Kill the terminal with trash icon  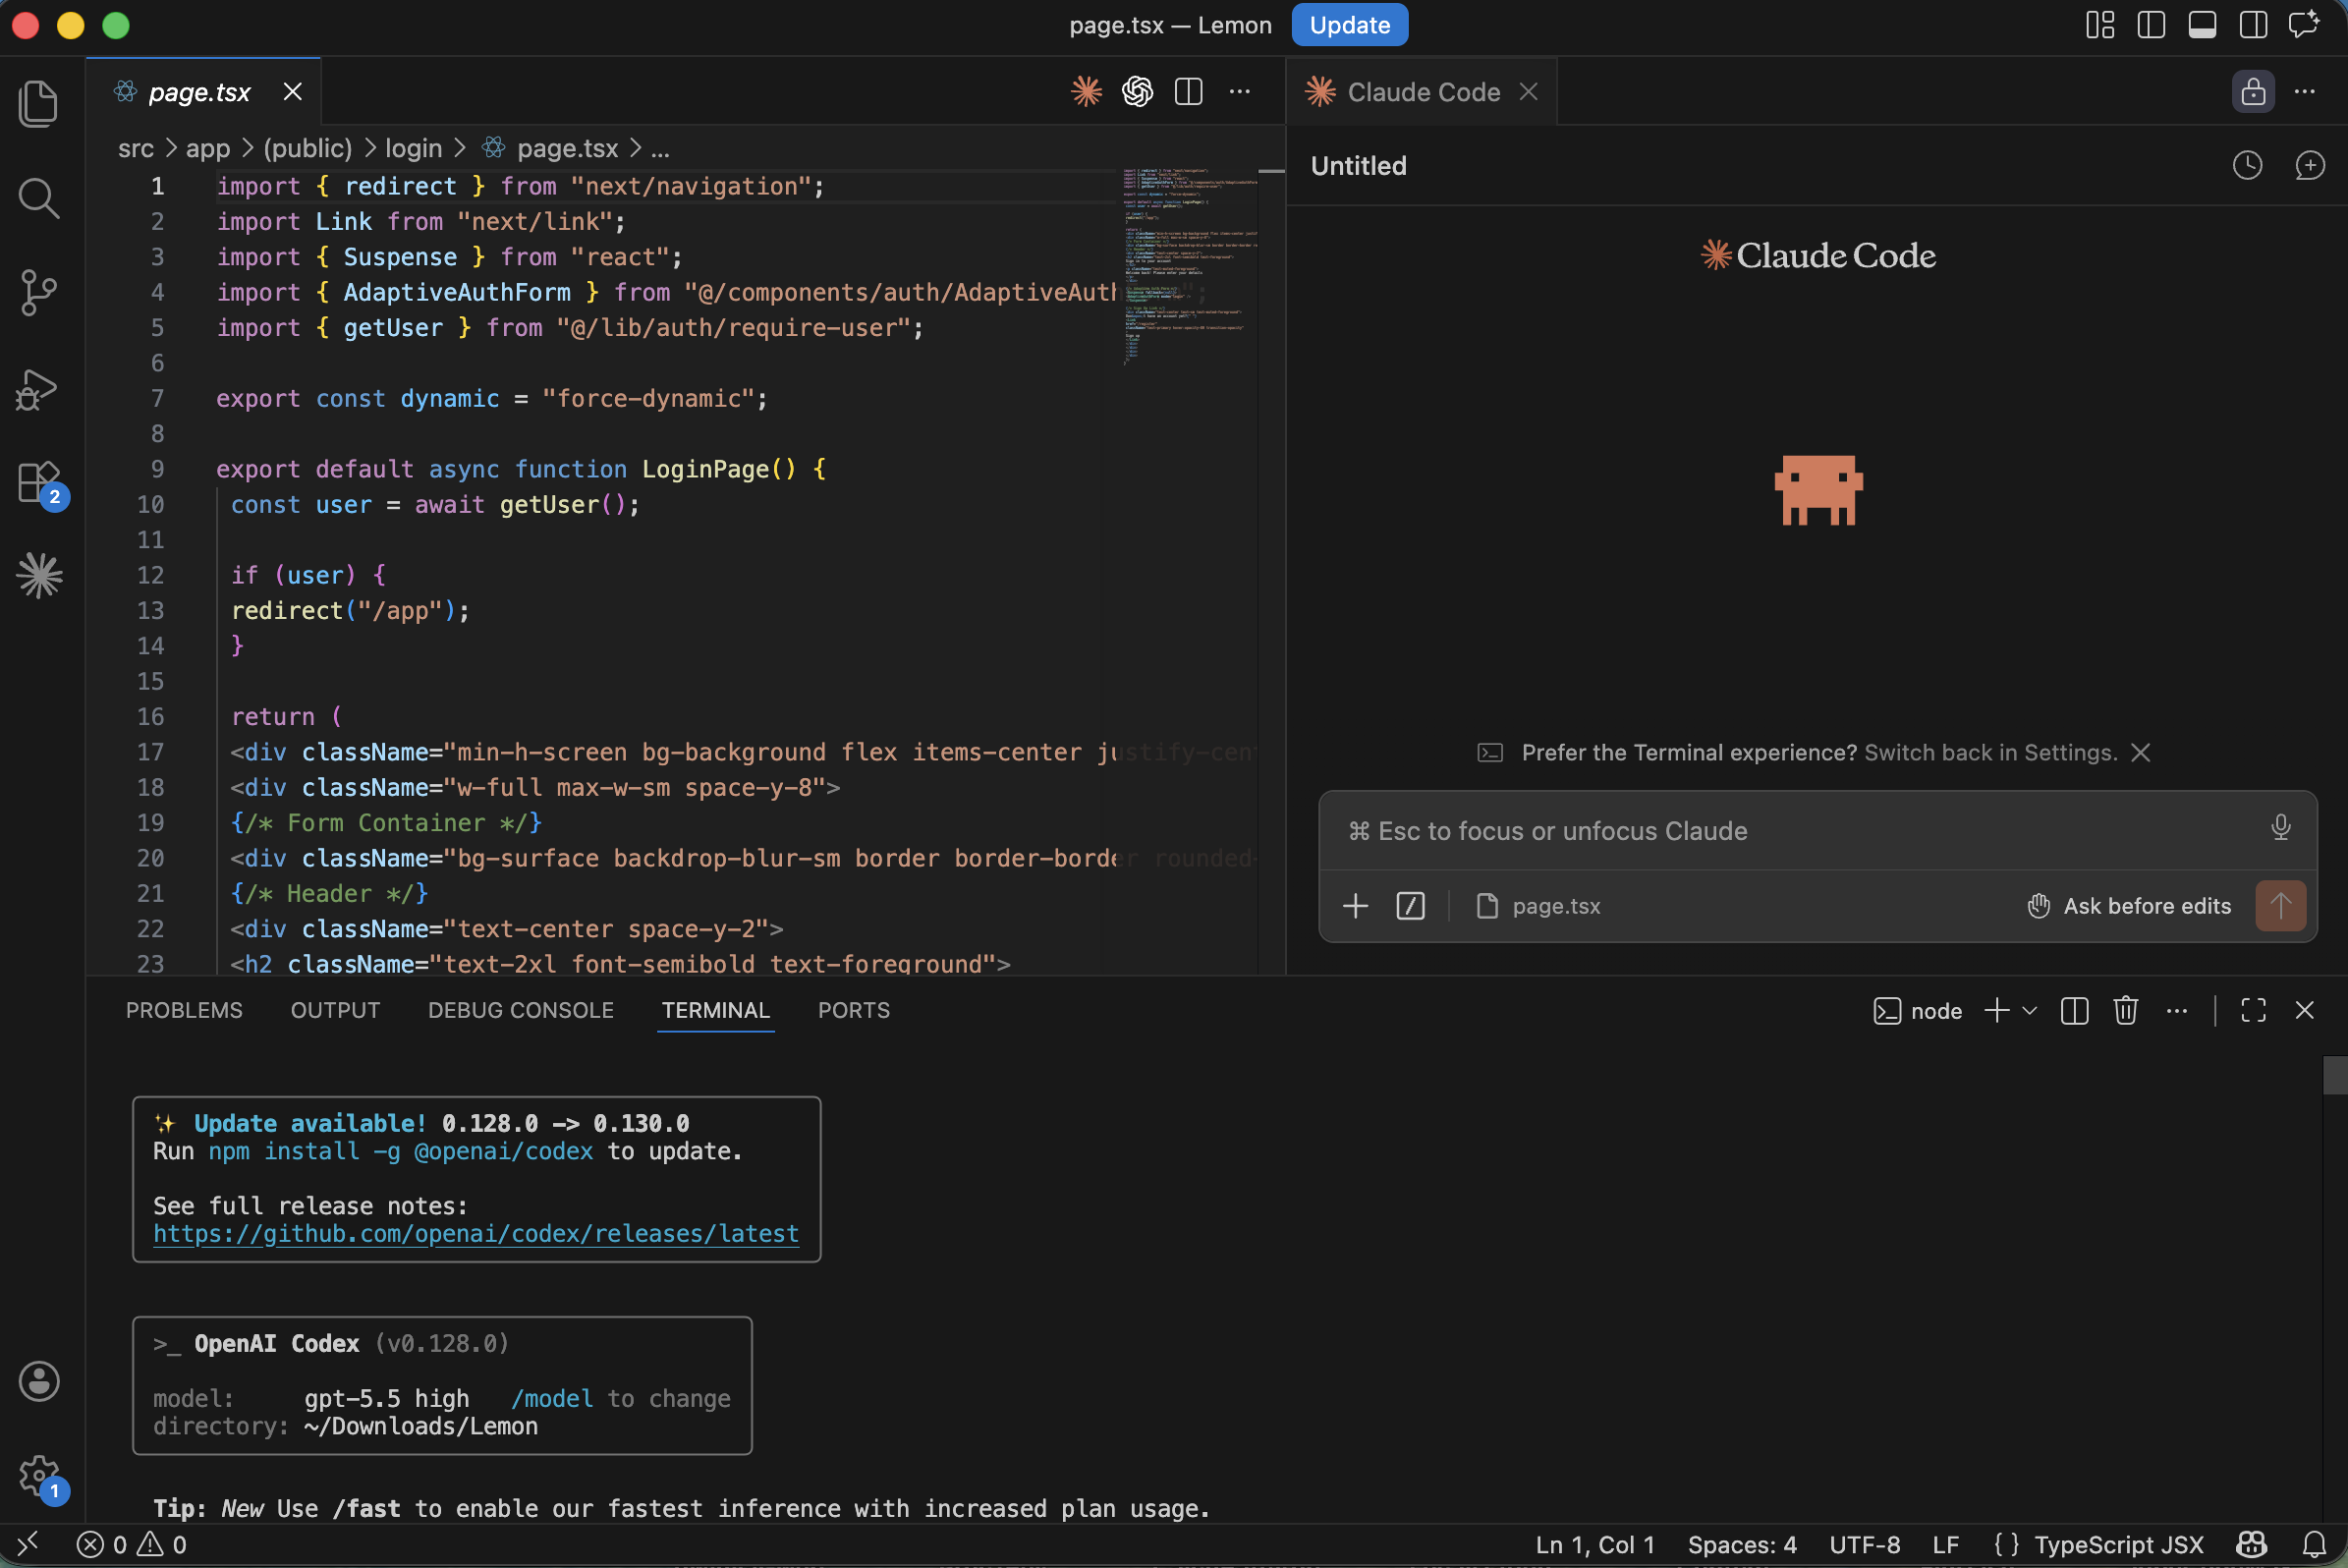click(2125, 1011)
